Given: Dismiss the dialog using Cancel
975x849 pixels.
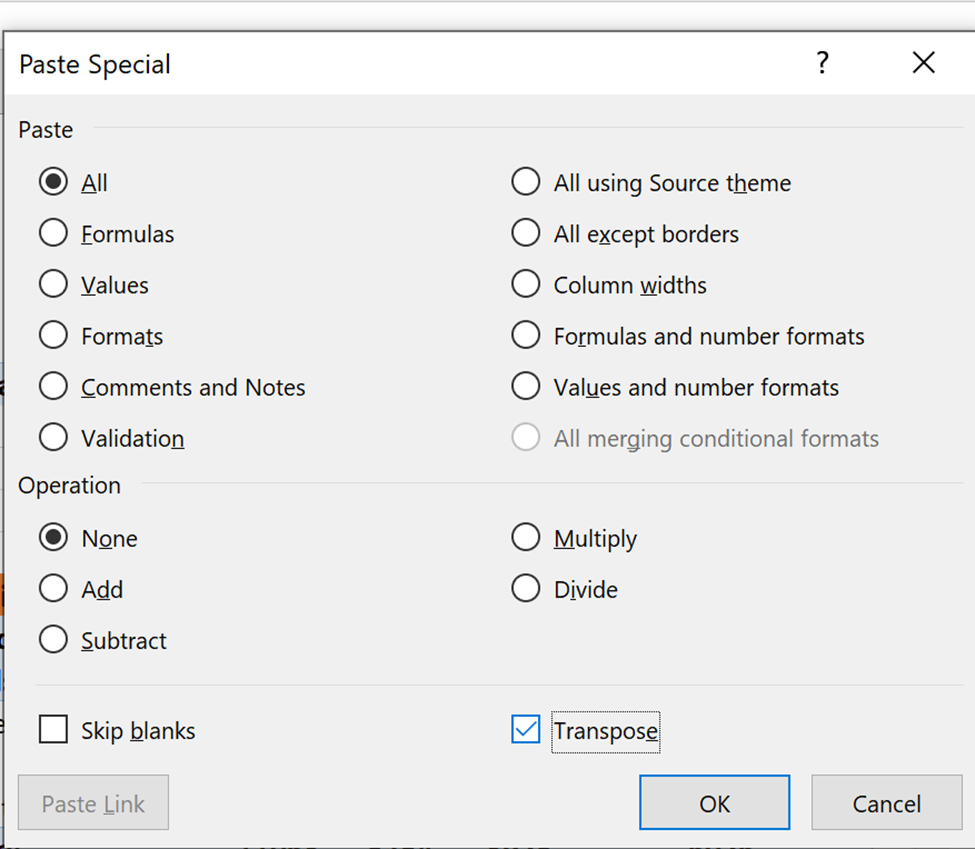Looking at the screenshot, I should pyautogui.click(x=886, y=802).
